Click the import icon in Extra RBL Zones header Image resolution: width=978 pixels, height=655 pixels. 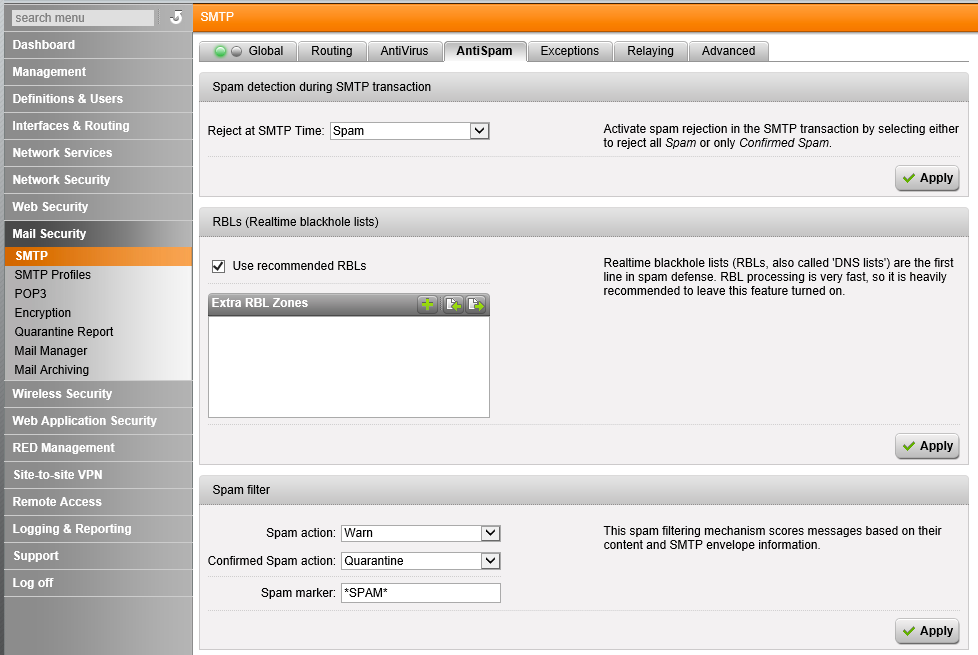(x=453, y=304)
